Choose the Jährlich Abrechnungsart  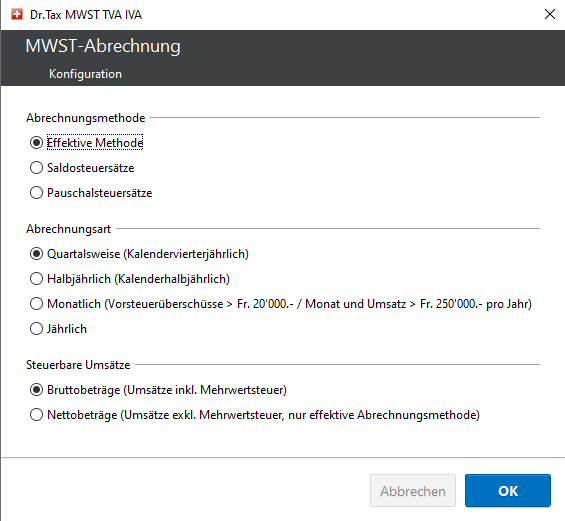36,329
